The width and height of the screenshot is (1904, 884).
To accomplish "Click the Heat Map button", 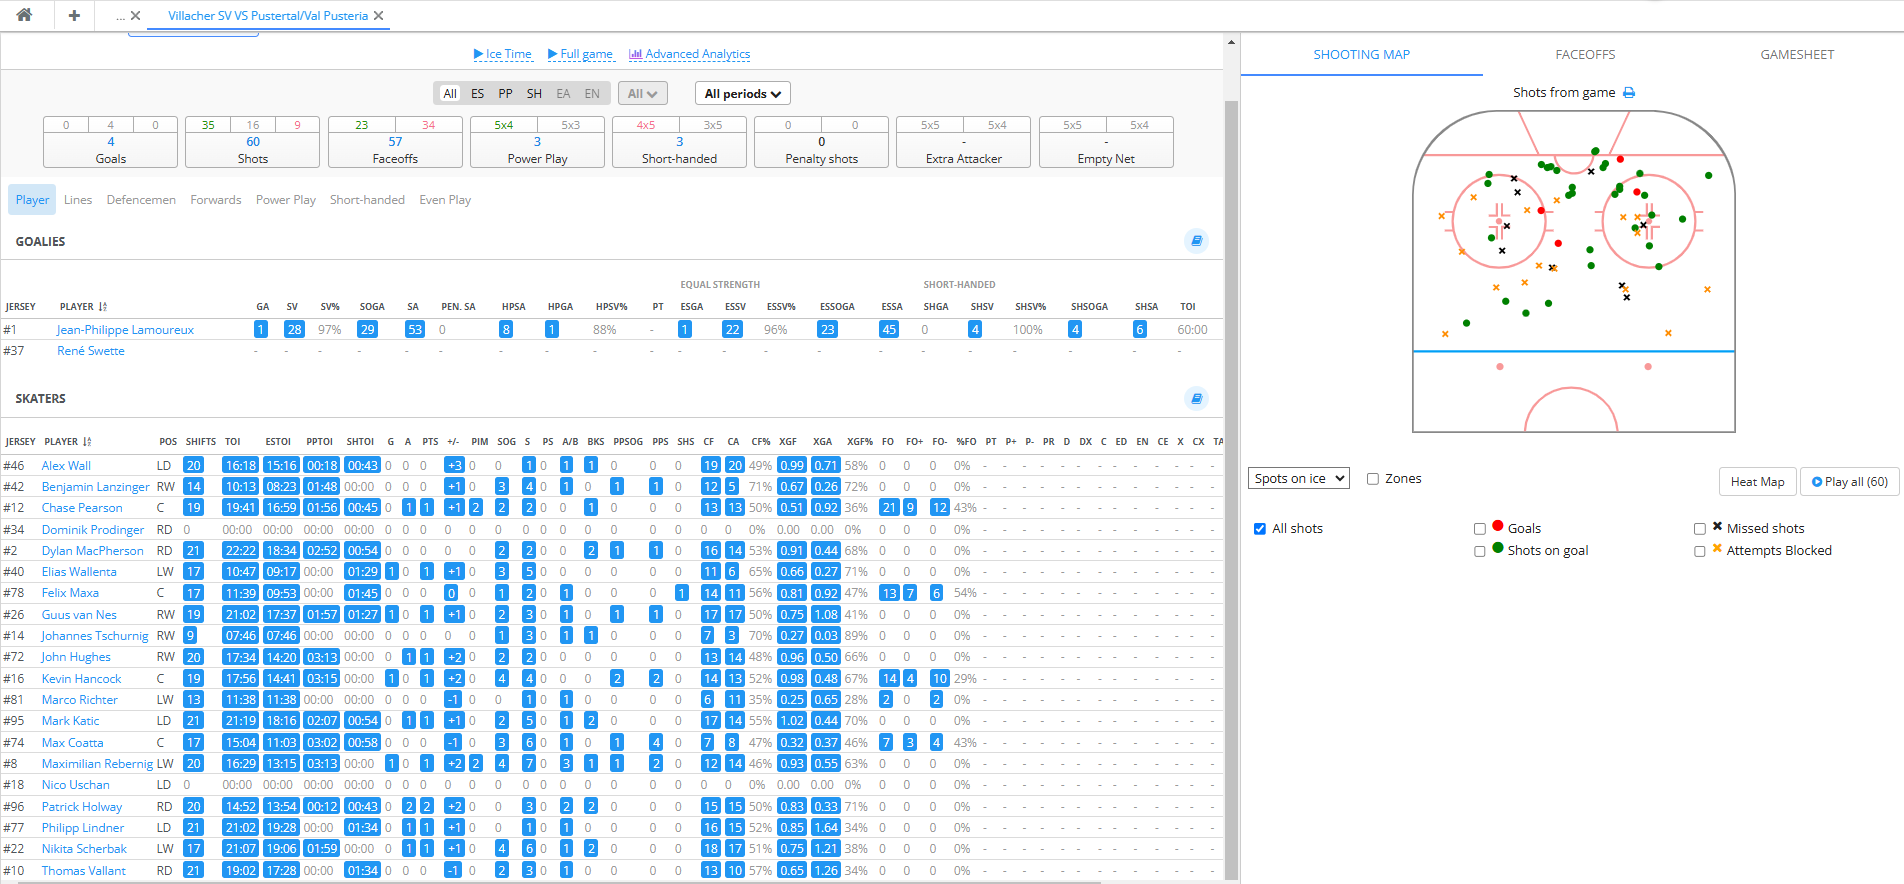I will (x=1757, y=482).
